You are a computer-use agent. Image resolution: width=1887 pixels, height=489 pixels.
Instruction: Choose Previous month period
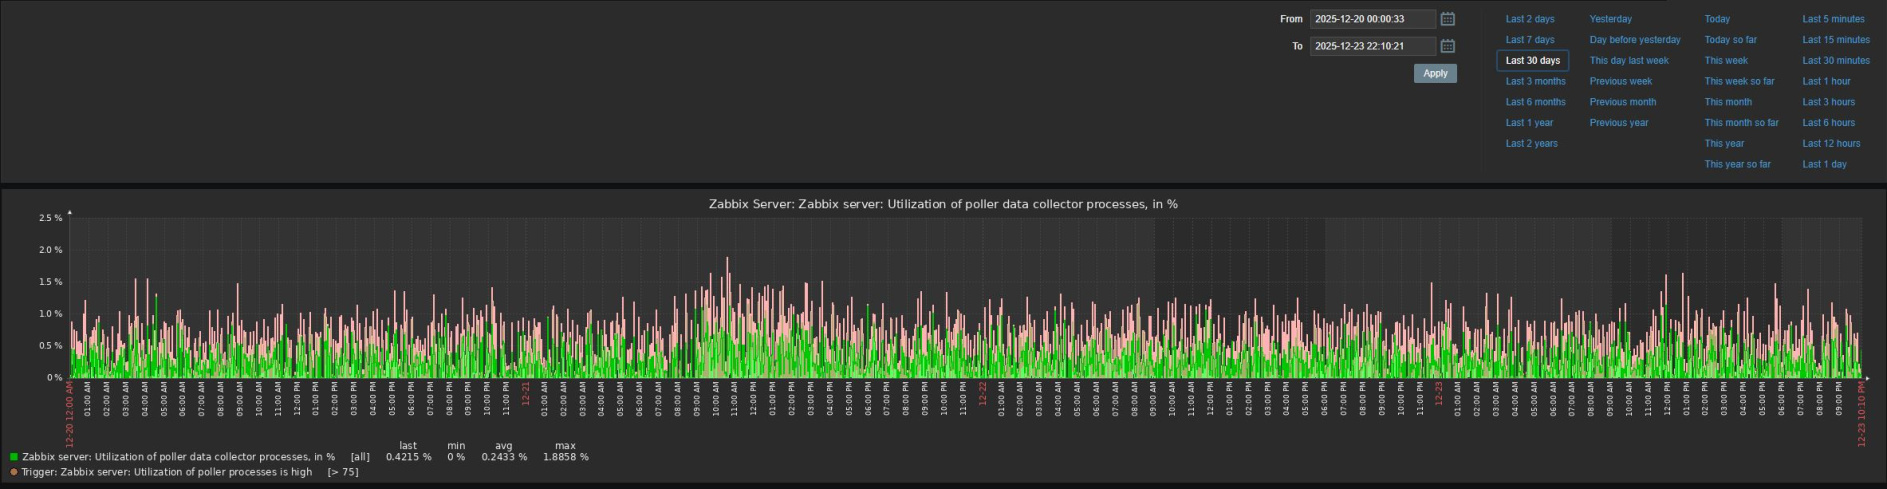1623,102
